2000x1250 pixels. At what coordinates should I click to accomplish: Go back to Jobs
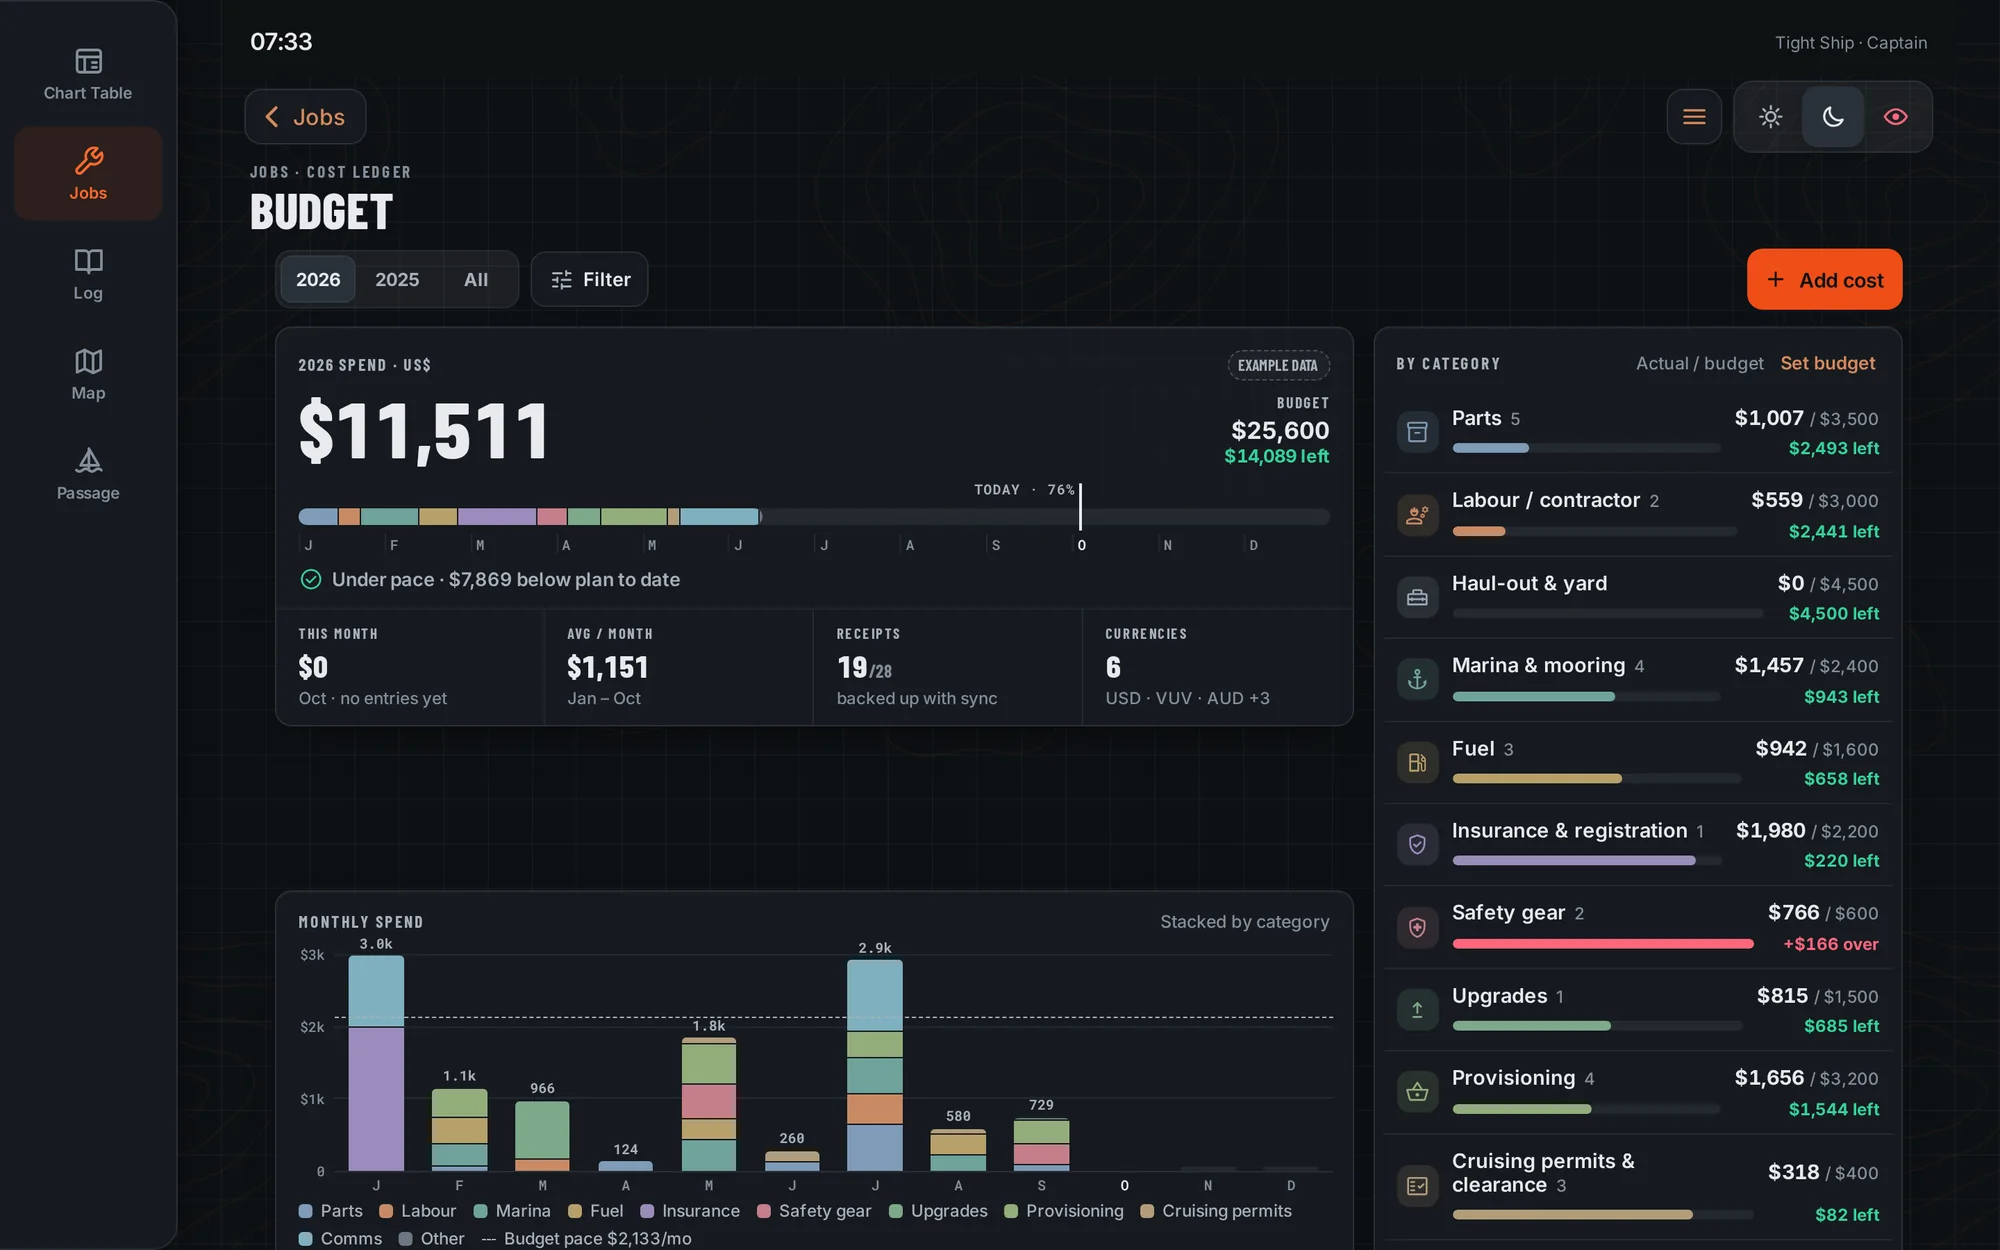(305, 117)
